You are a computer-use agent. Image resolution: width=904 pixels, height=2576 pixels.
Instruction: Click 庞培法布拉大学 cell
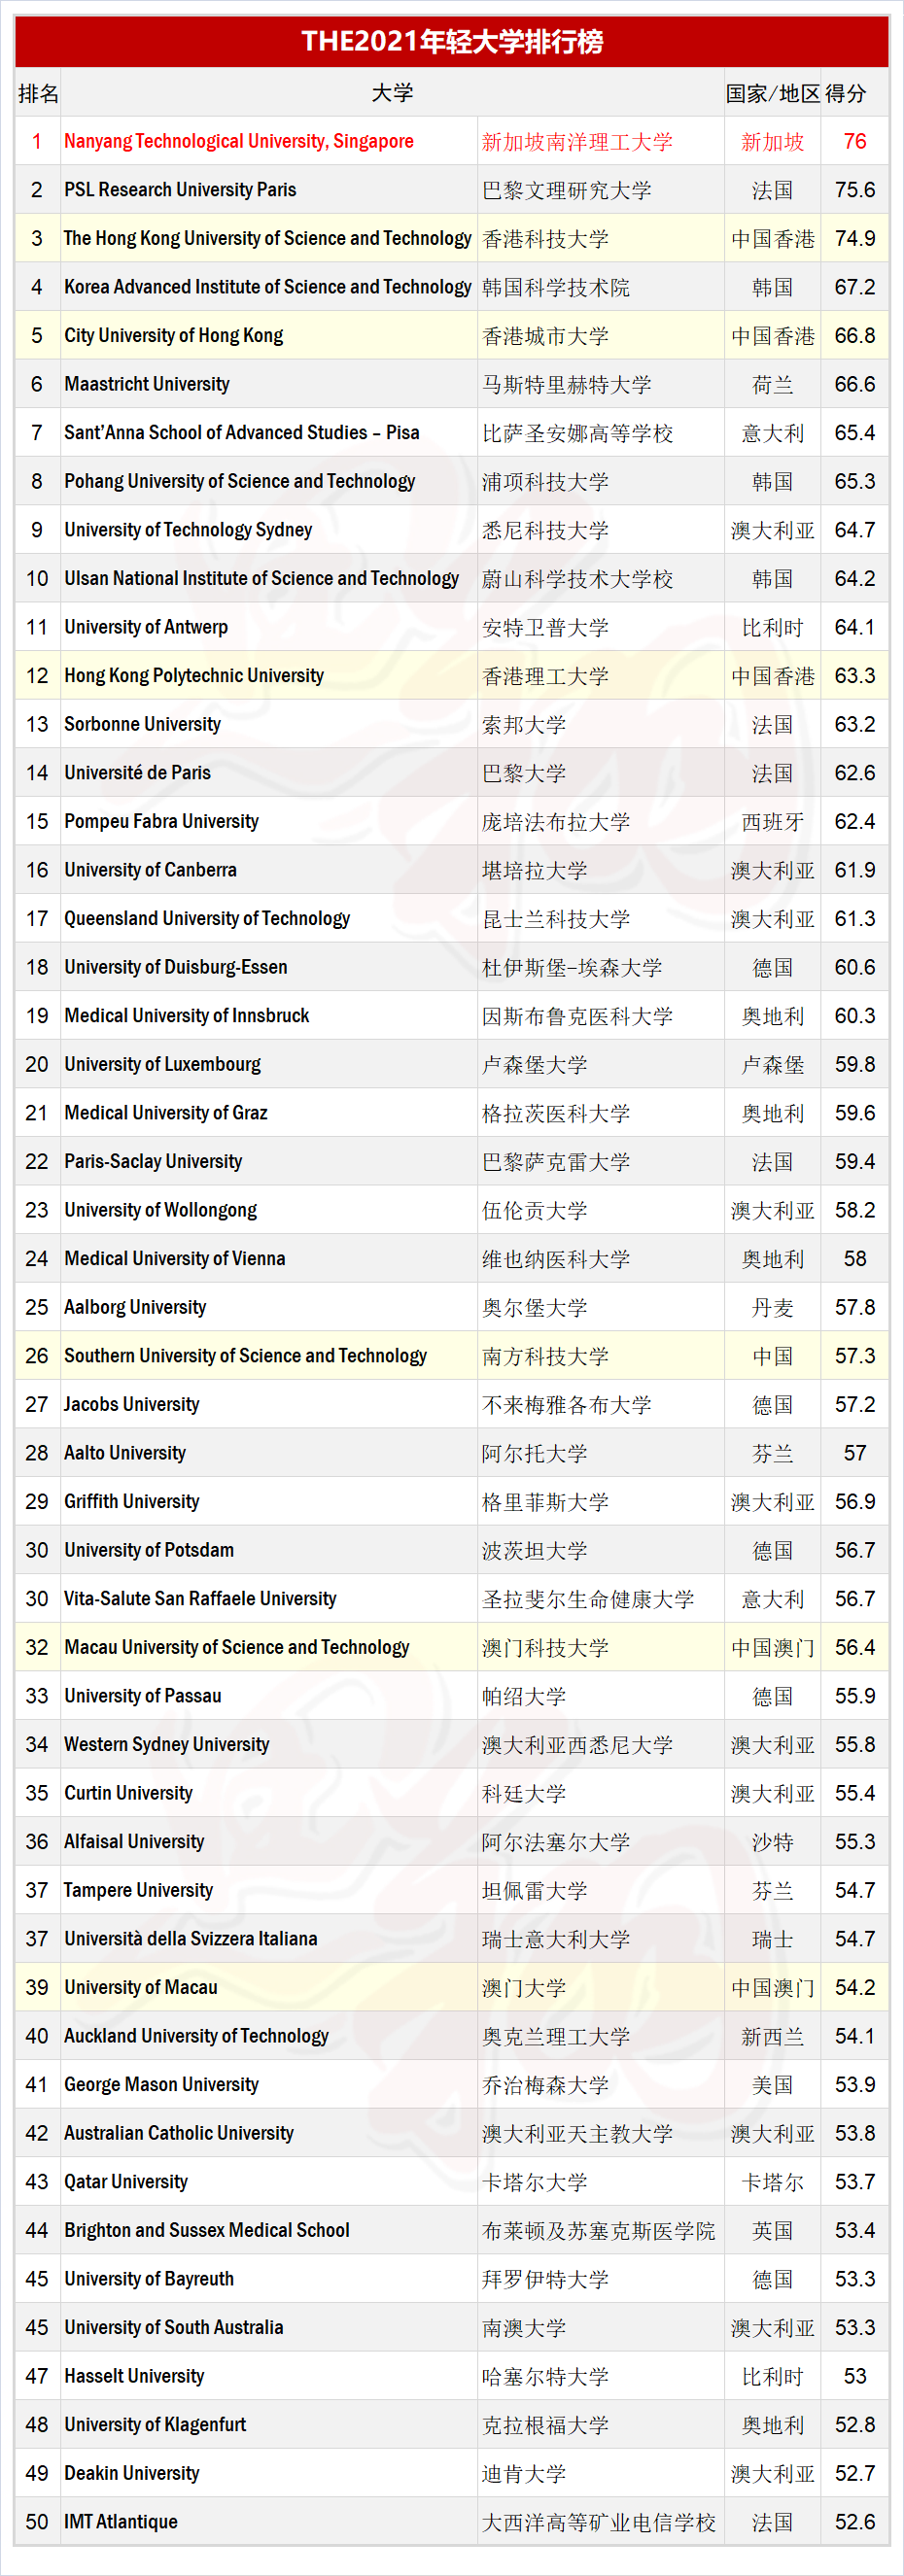pyautogui.click(x=600, y=822)
